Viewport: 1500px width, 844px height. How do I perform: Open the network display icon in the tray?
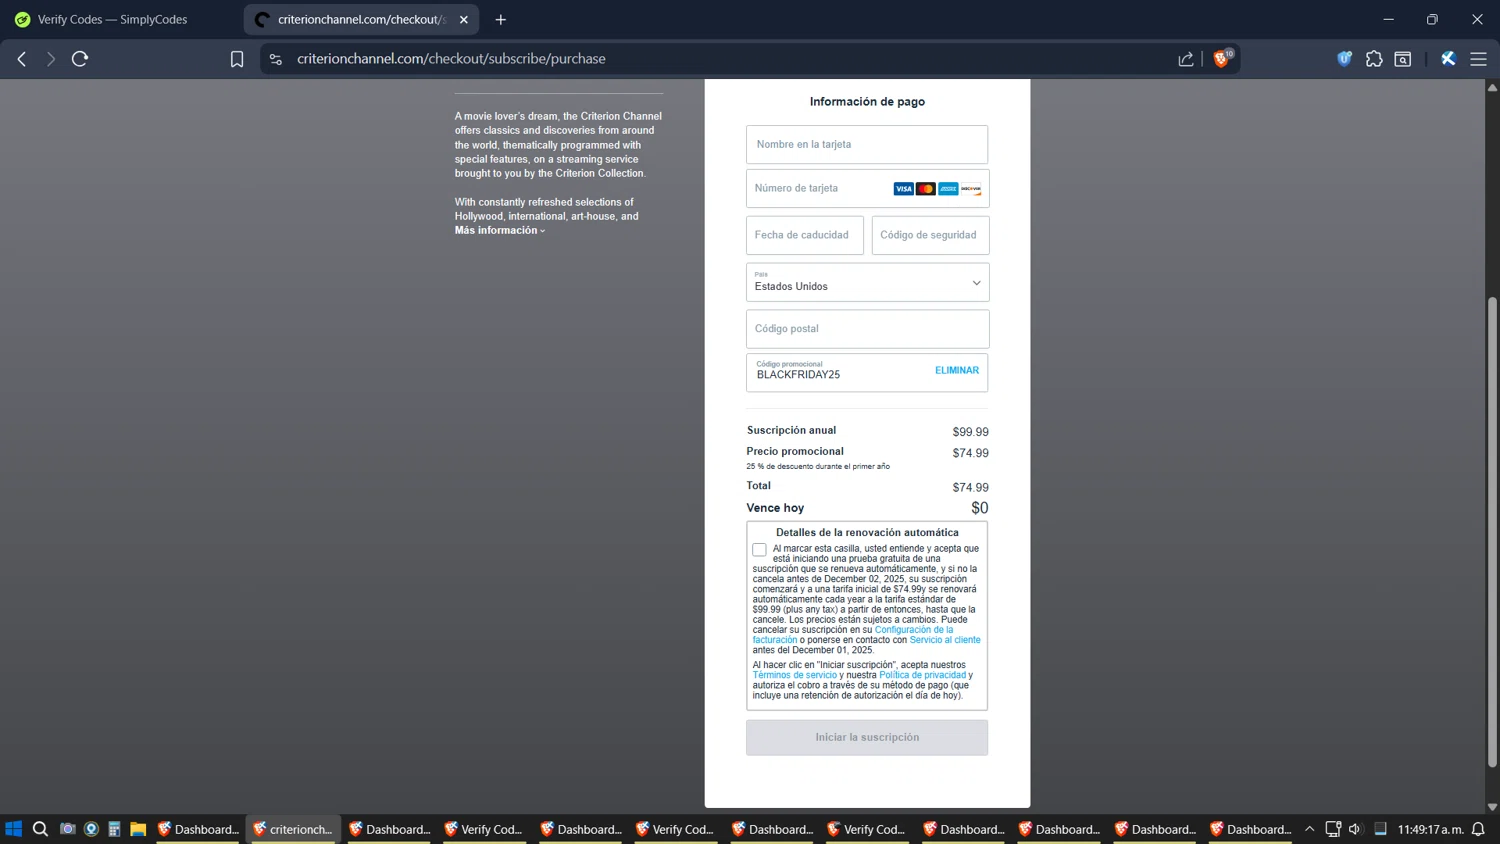click(1332, 829)
